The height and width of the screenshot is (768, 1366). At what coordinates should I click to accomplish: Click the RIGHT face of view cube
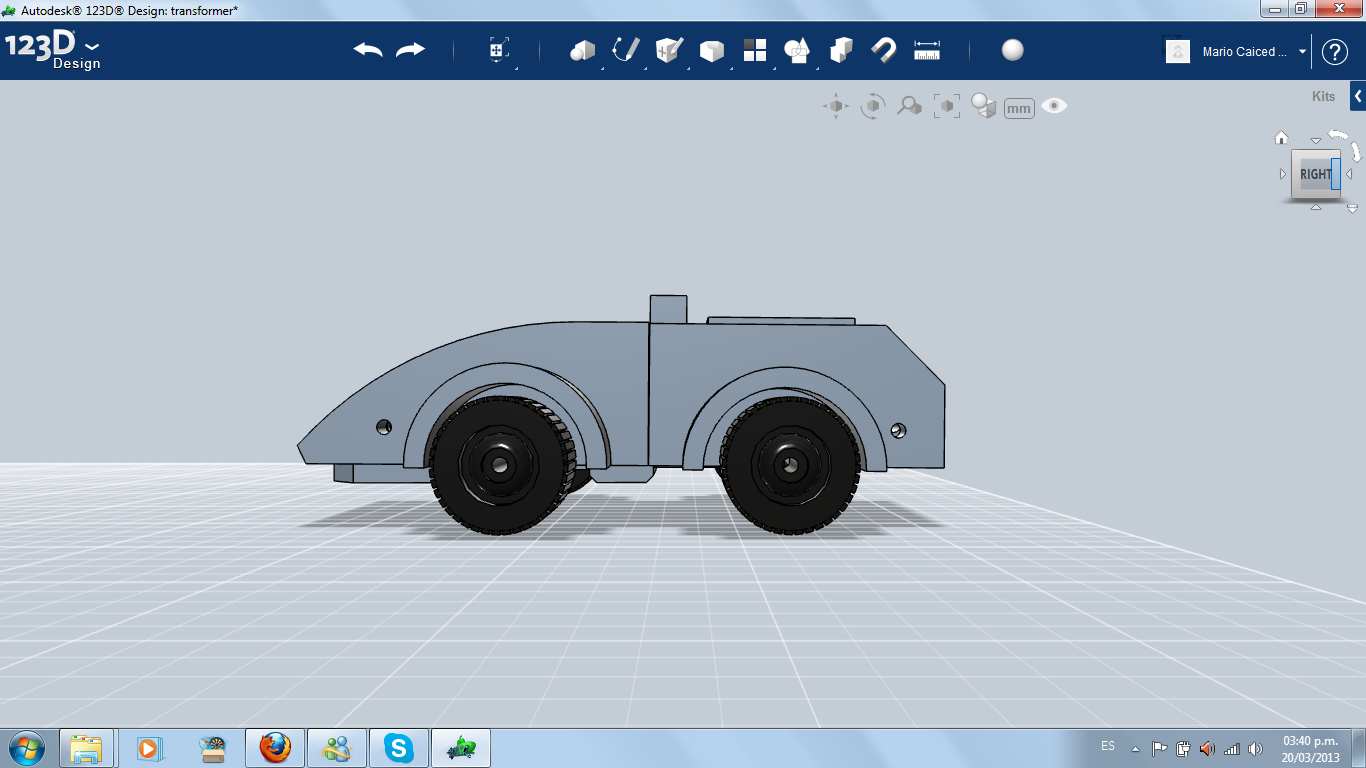pos(1314,174)
